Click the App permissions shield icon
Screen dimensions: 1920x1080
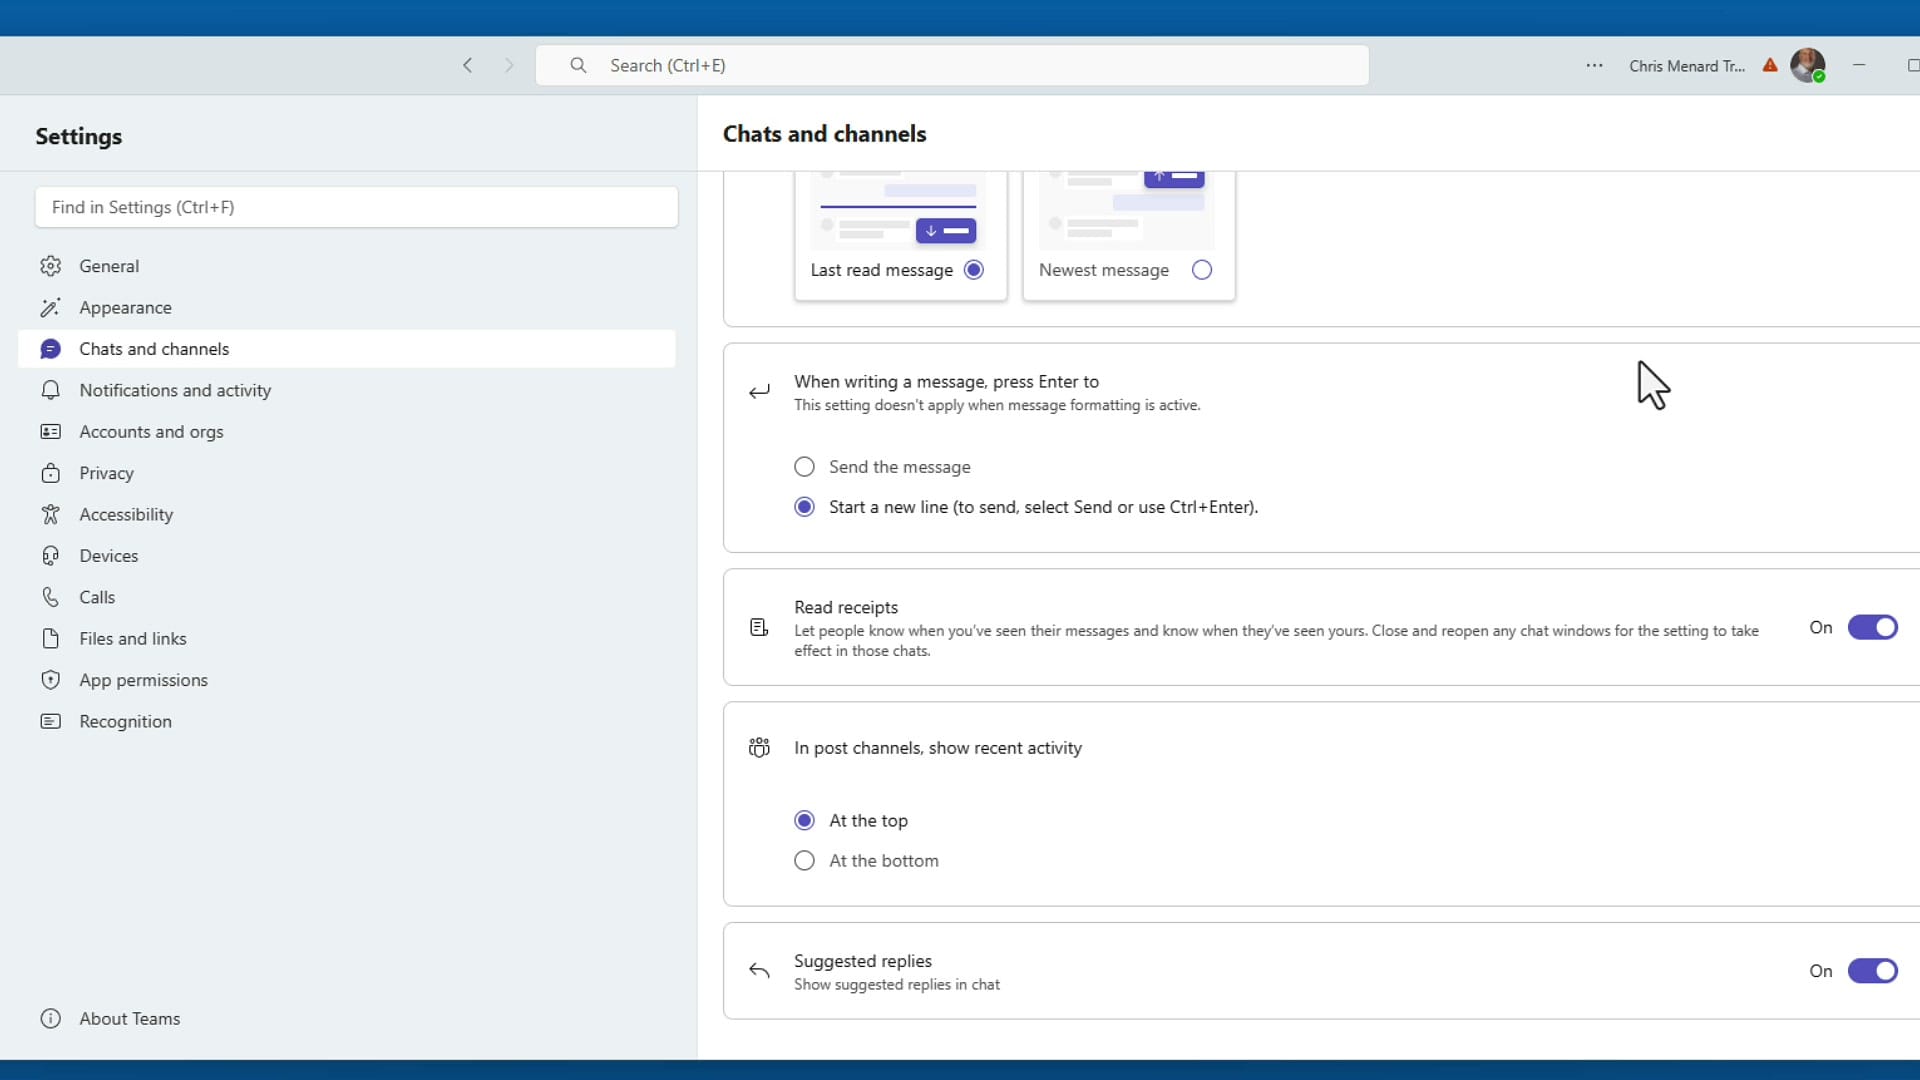coord(50,679)
